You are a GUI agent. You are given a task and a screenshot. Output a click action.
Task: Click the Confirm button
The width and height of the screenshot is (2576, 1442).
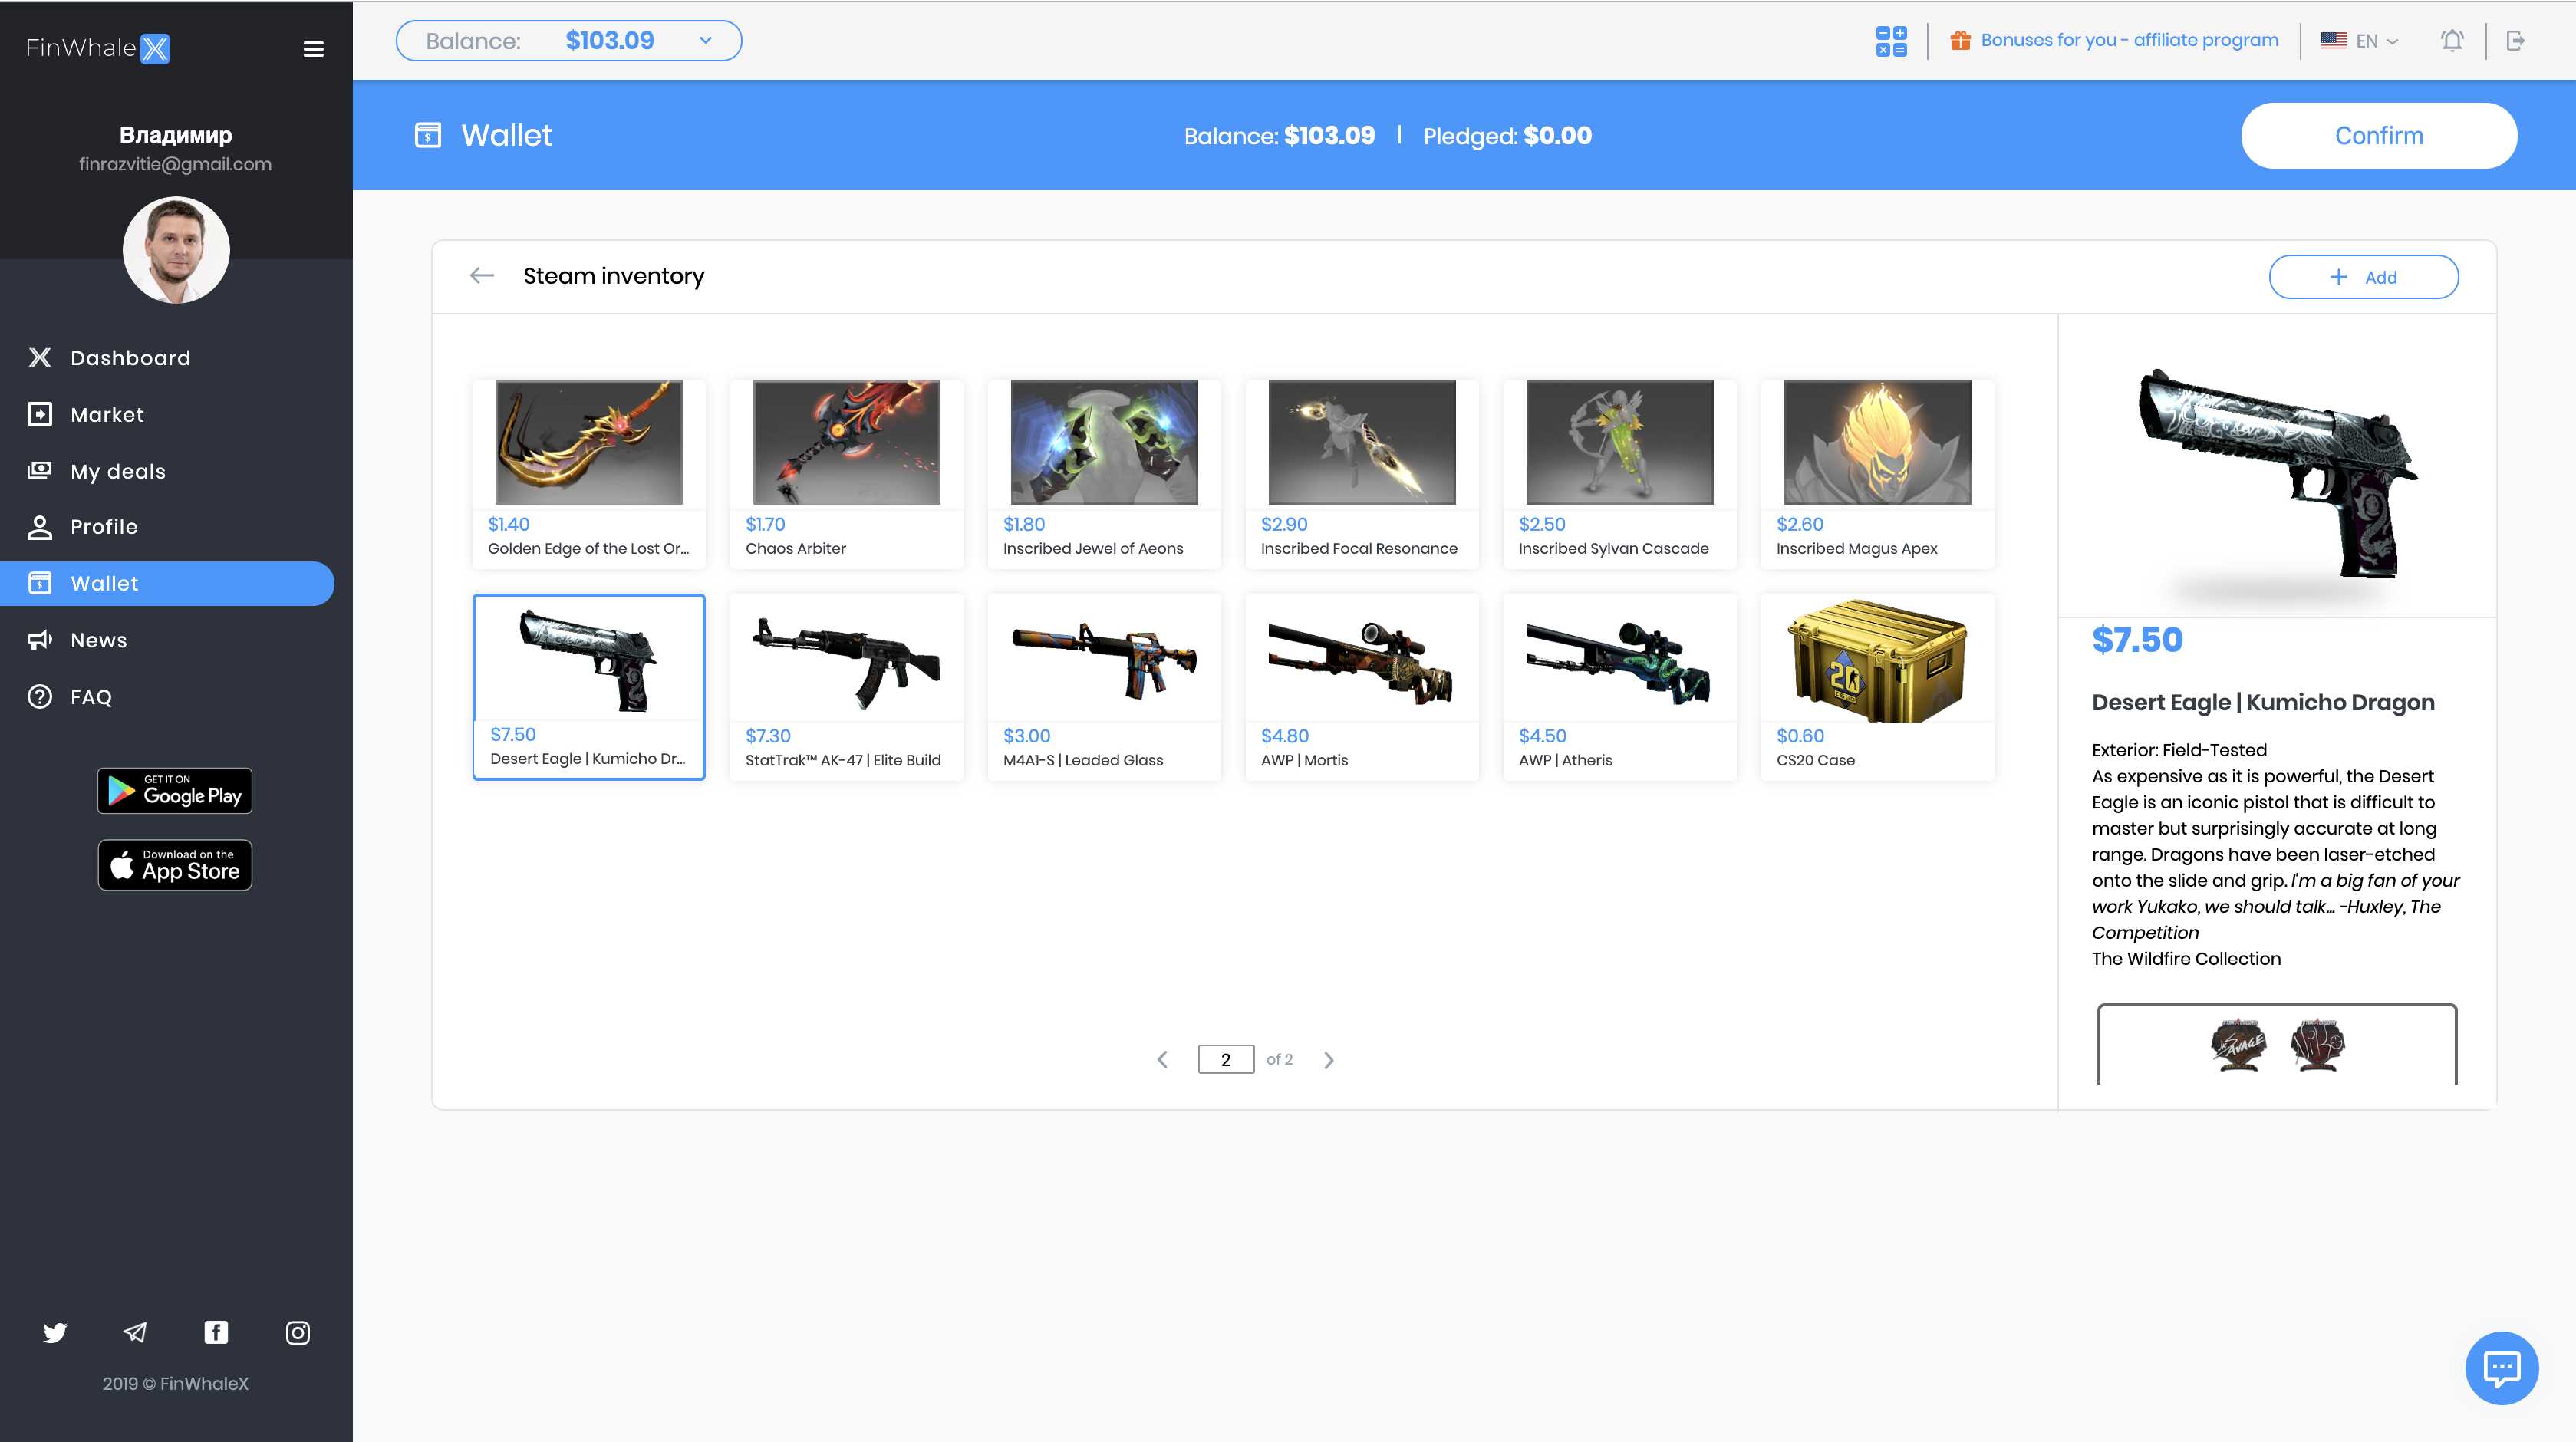click(2378, 135)
